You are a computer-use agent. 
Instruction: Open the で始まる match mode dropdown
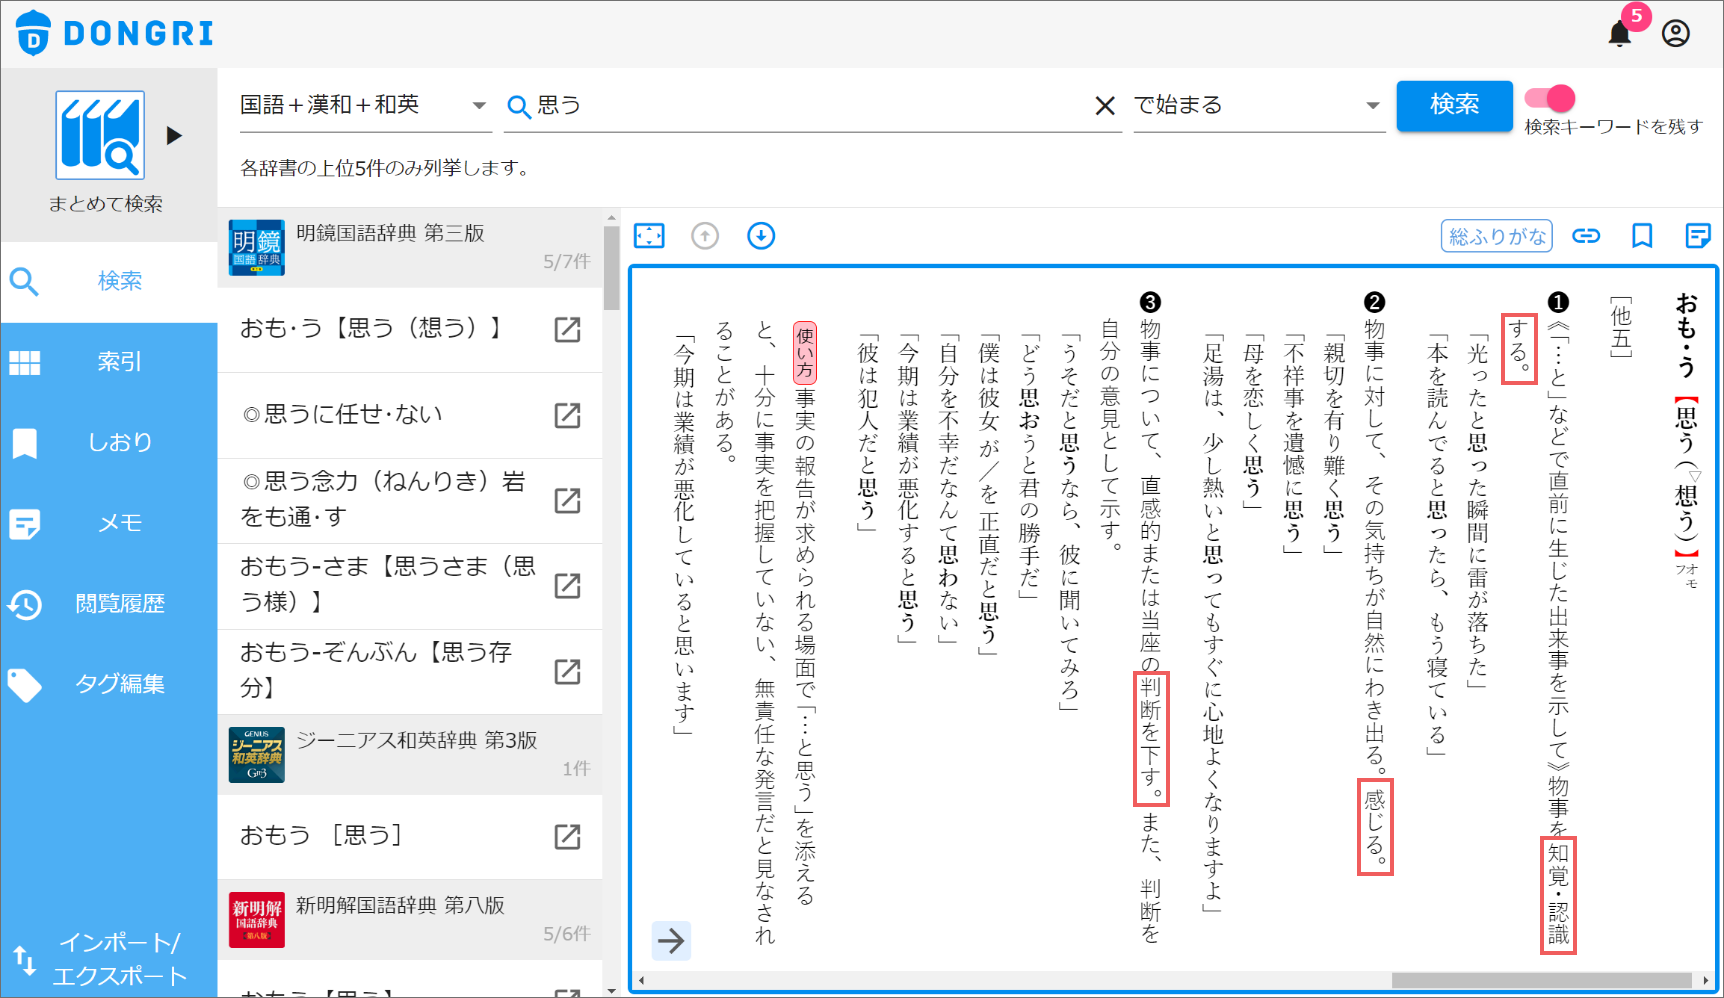tap(1259, 106)
